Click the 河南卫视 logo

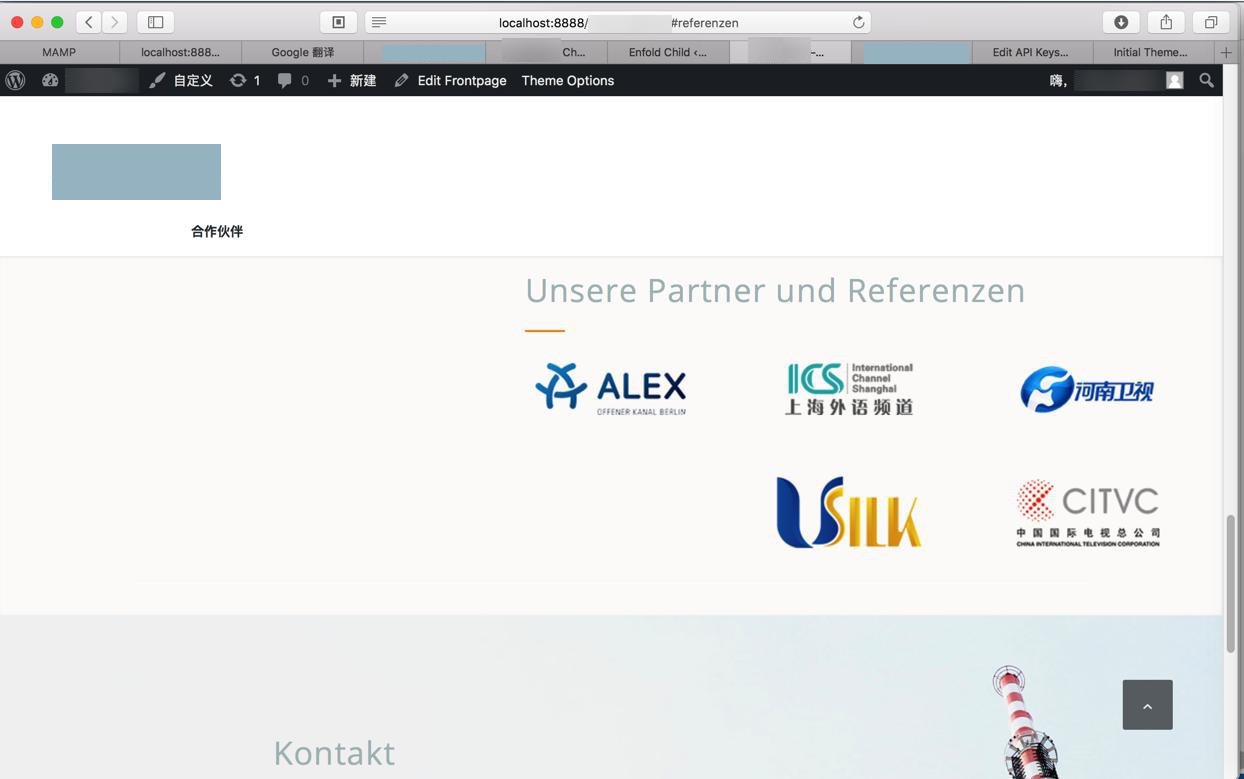pyautogui.click(x=1087, y=389)
